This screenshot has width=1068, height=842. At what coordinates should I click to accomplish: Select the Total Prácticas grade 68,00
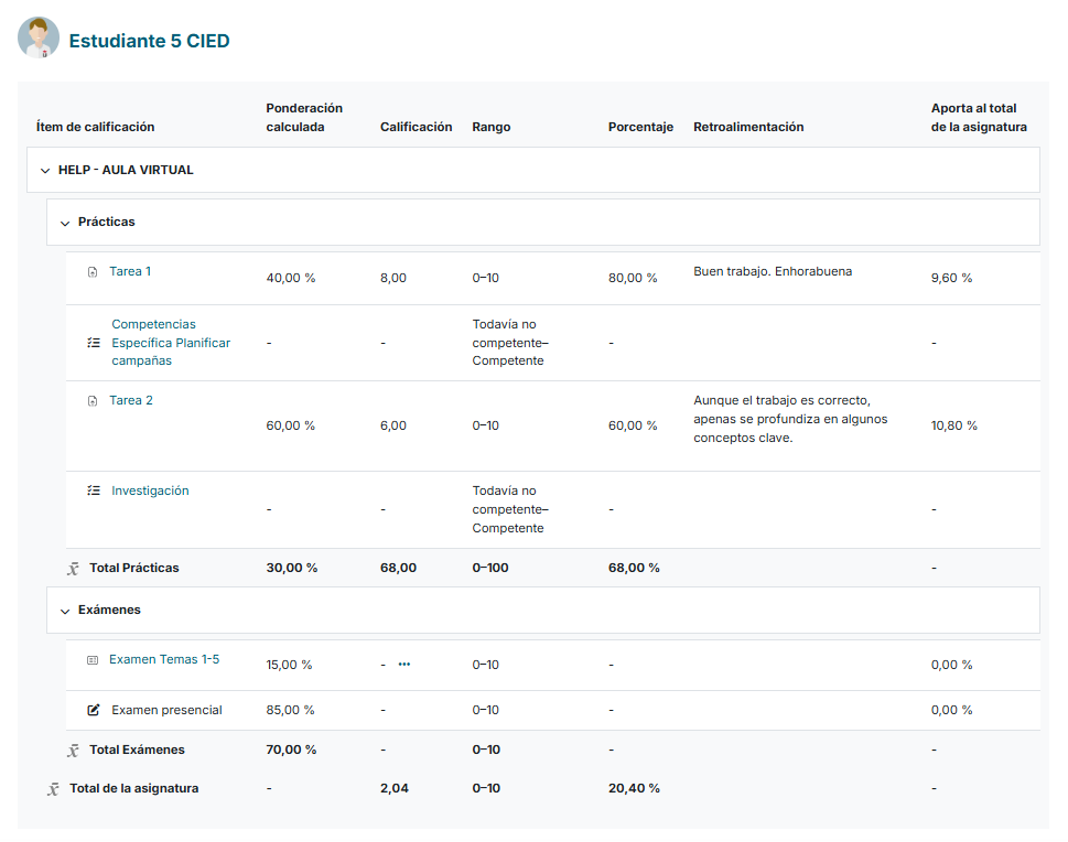pyautogui.click(x=398, y=567)
